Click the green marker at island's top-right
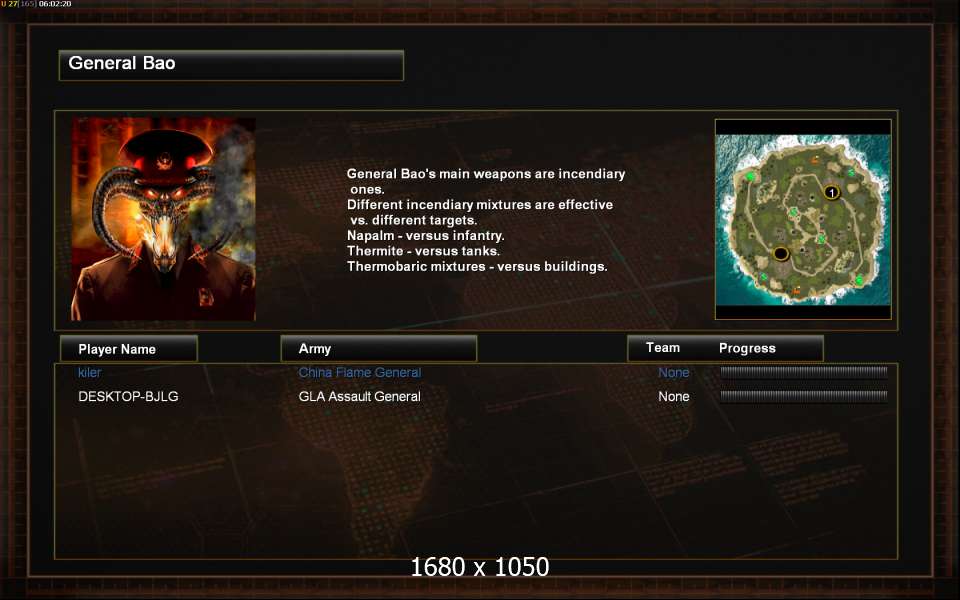Screen dimensions: 960x600 [x=851, y=173]
